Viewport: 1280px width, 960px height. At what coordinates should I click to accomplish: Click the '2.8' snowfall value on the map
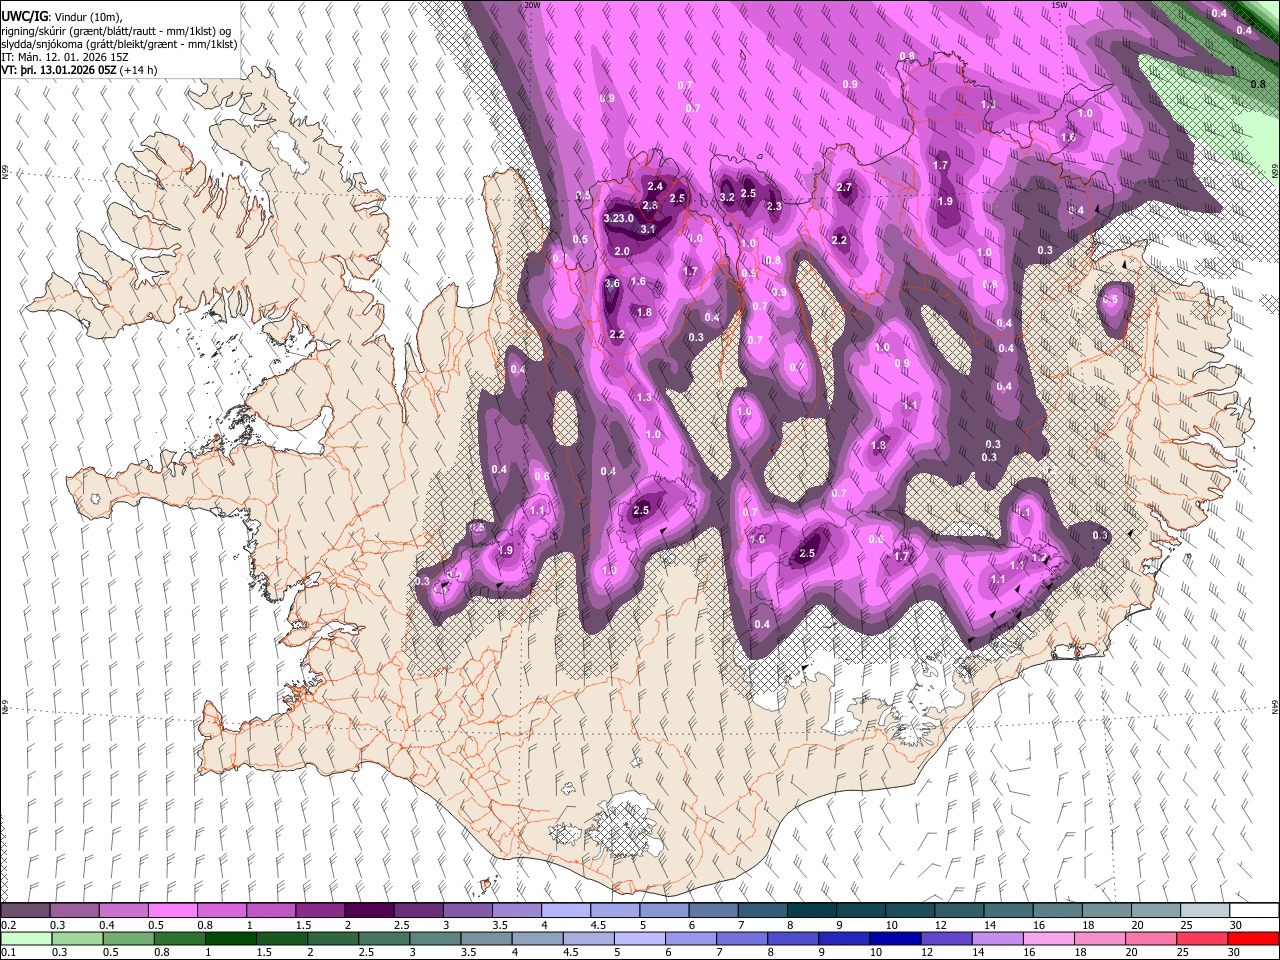point(649,205)
